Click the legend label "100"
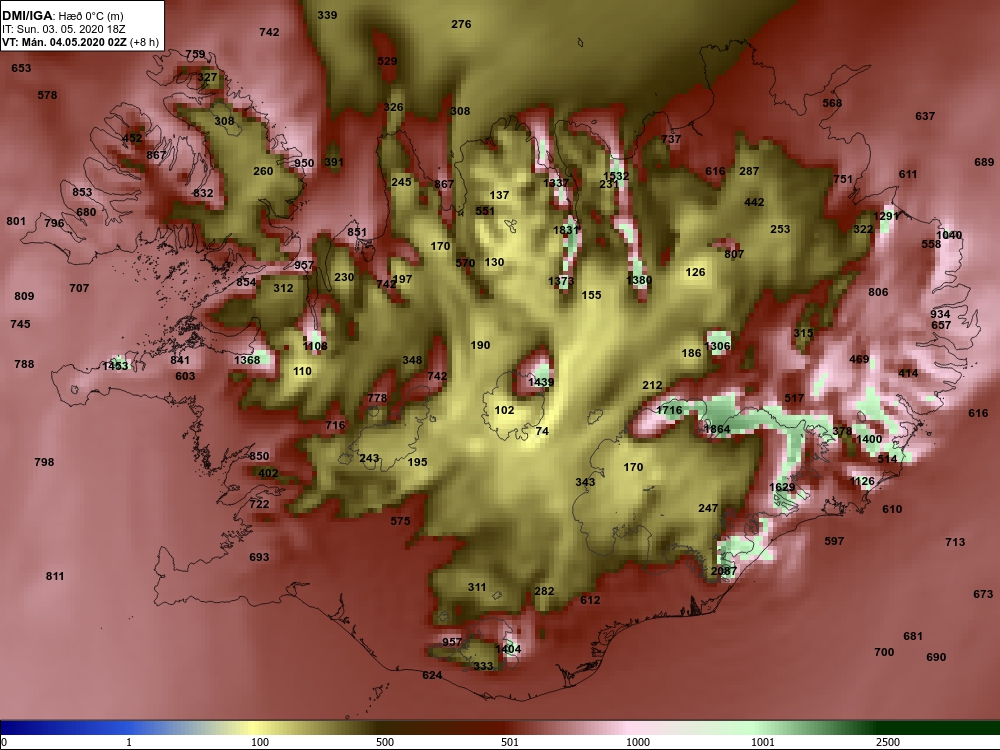Image resolution: width=1000 pixels, height=750 pixels. point(260,742)
